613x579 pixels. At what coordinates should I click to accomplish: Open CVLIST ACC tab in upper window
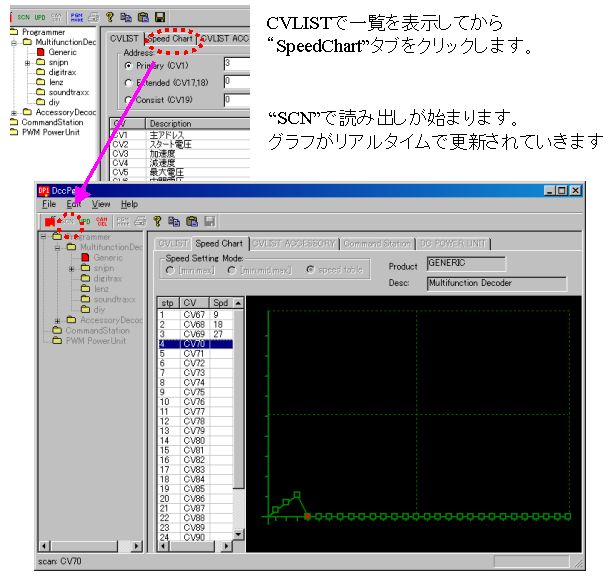click(x=224, y=39)
